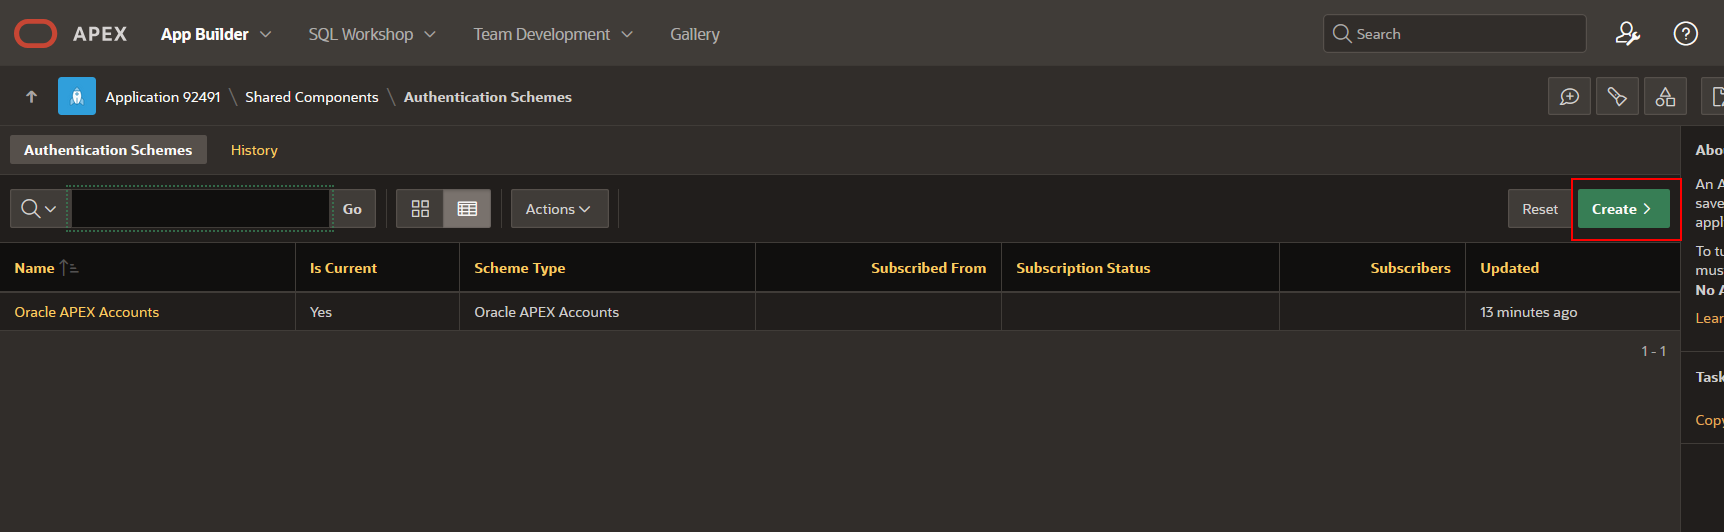Click the ascending sort icon beside Name

pyautogui.click(x=69, y=268)
